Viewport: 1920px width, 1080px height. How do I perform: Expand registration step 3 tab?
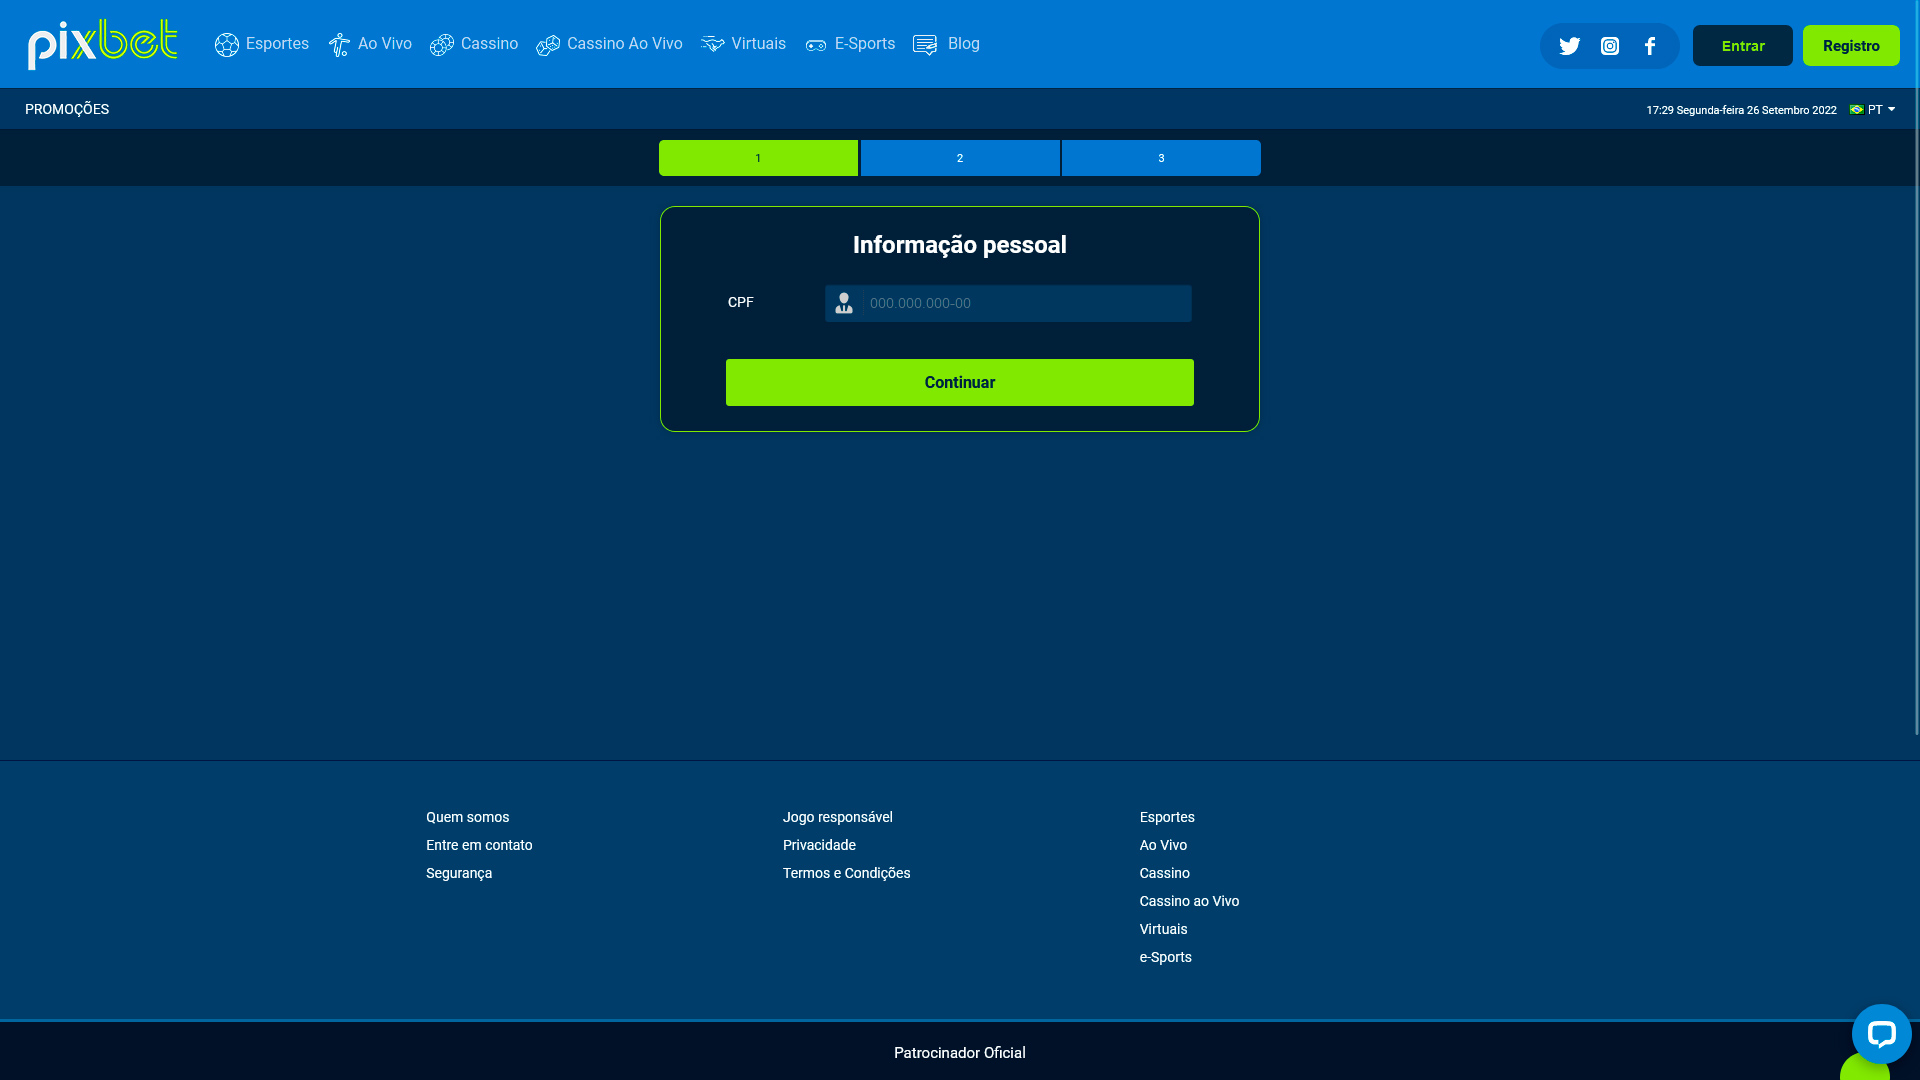[1160, 157]
